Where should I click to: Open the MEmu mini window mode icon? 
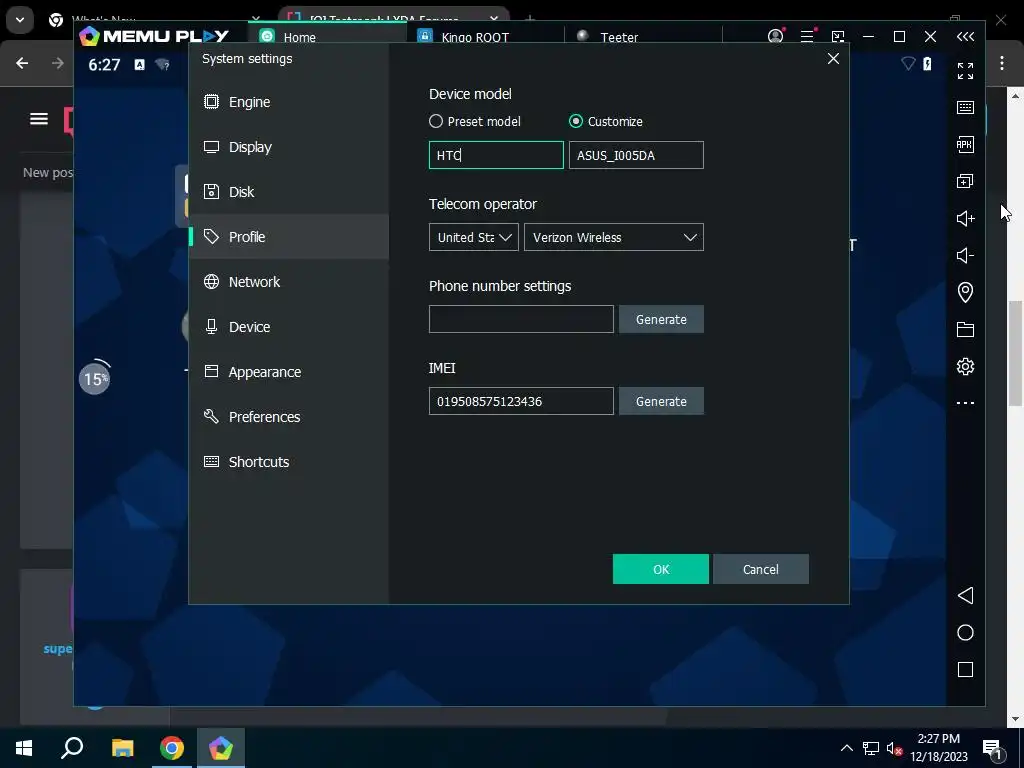click(838, 37)
